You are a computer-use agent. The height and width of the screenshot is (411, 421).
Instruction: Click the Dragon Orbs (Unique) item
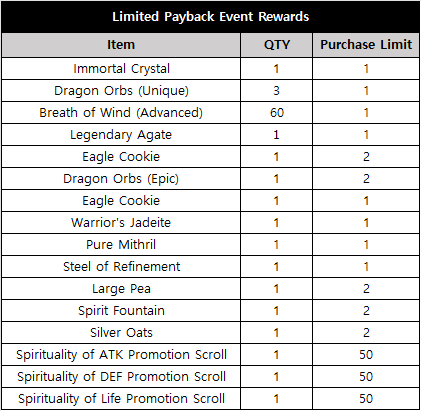(x=121, y=91)
